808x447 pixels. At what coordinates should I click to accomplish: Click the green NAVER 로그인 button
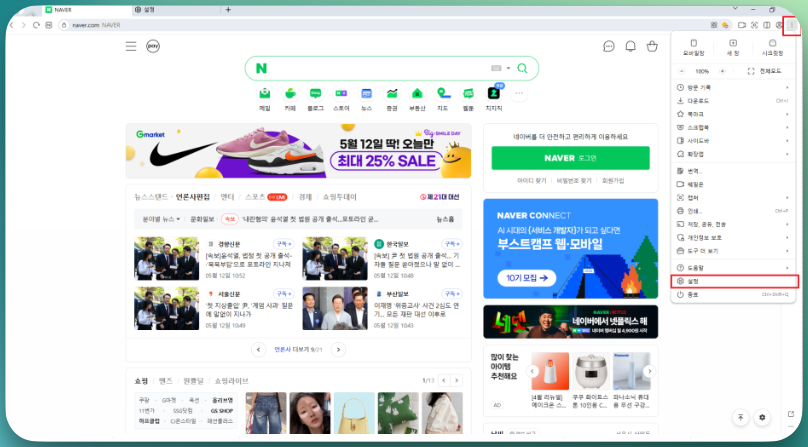click(x=570, y=158)
